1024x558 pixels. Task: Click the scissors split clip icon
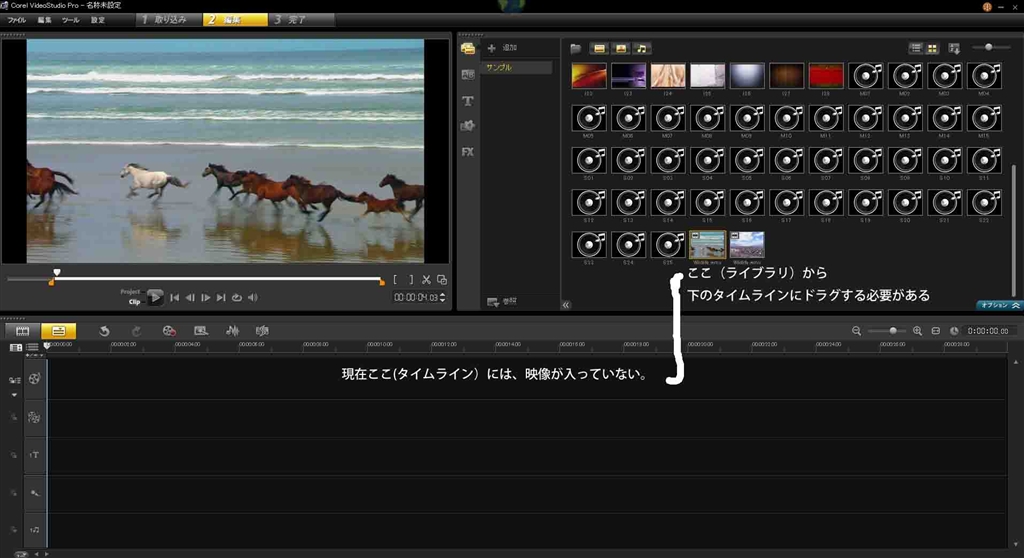click(x=426, y=280)
